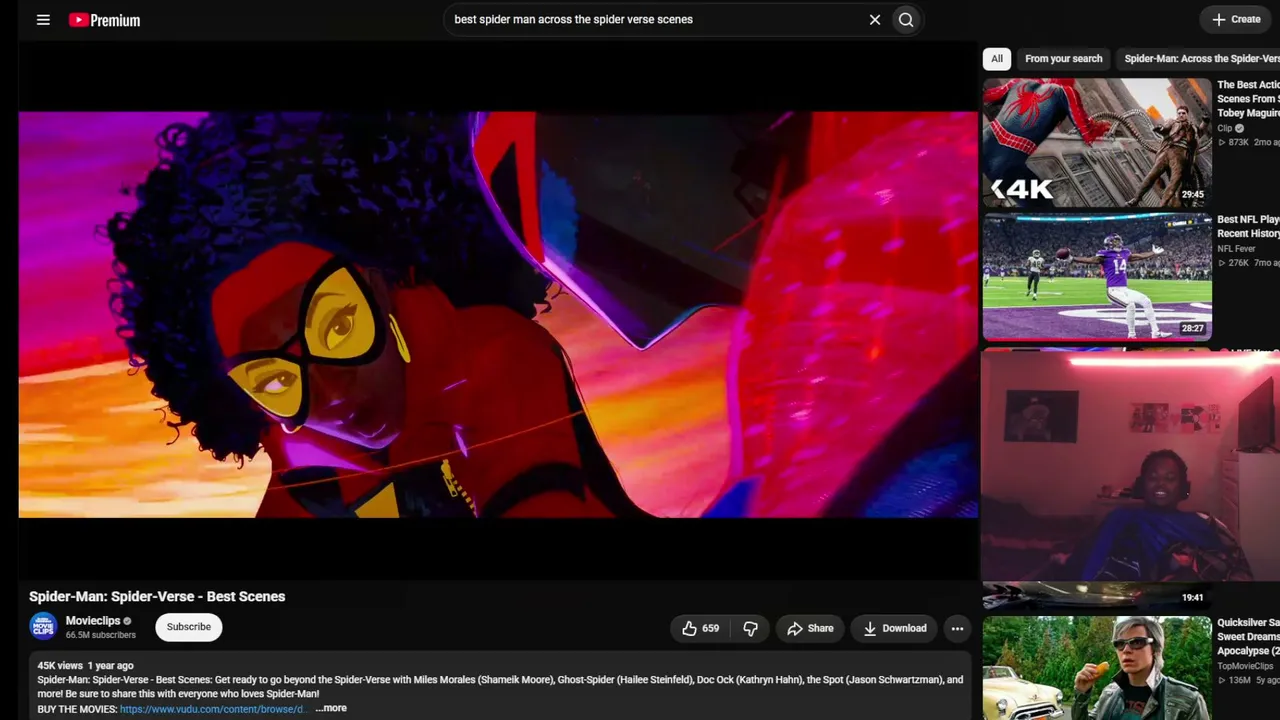The image size is (1280, 720).
Task: Open the Quicksilver Sweet Dreams video title
Action: 1248,636
